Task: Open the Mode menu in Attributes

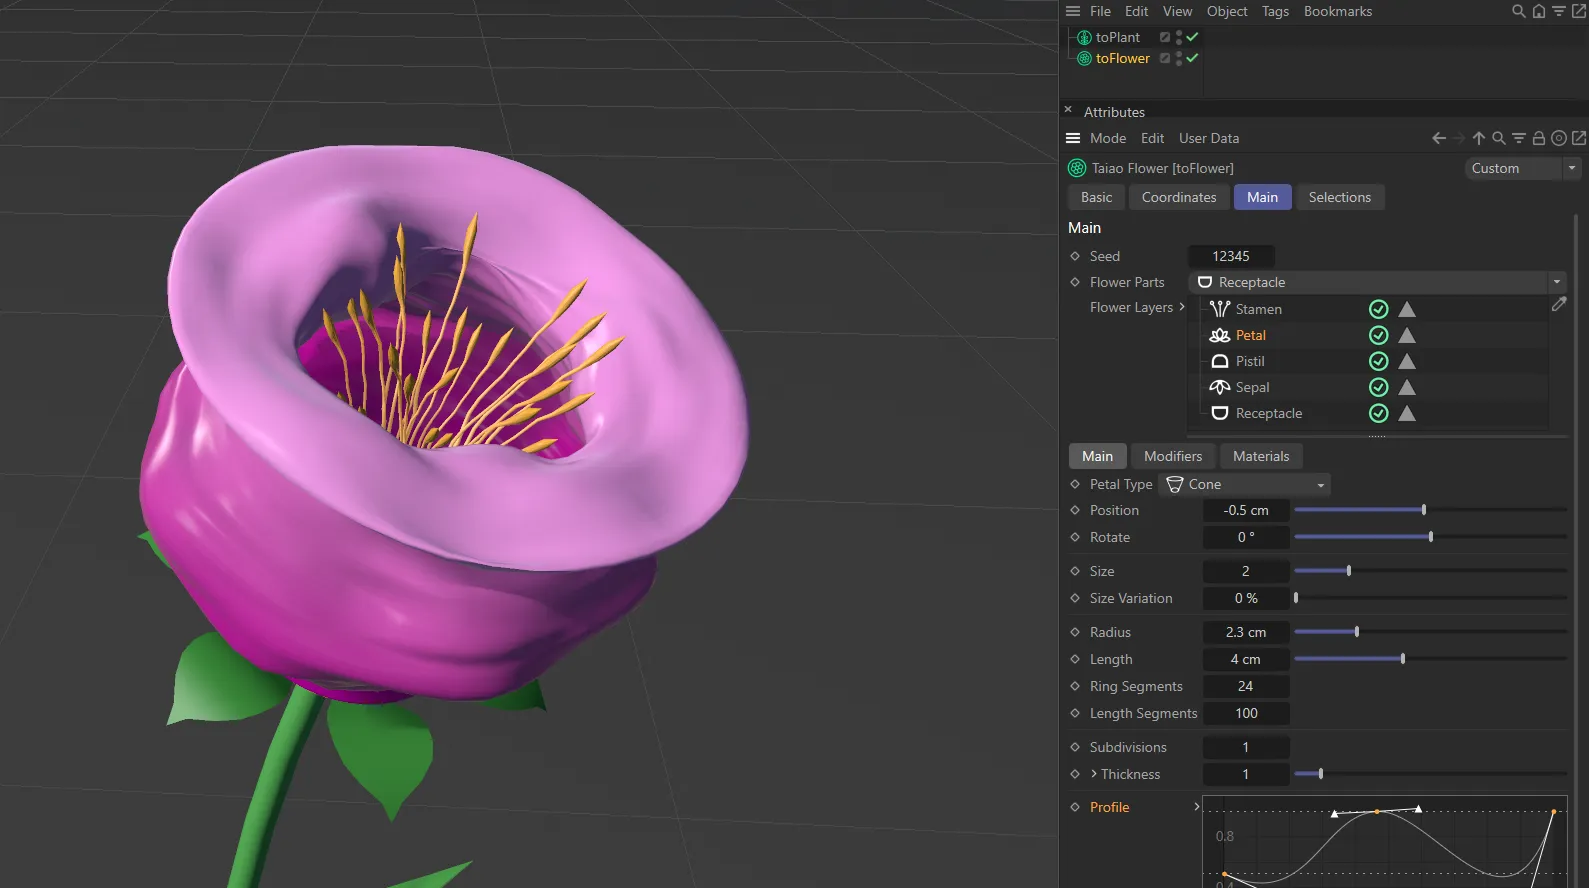Action: (x=1108, y=138)
